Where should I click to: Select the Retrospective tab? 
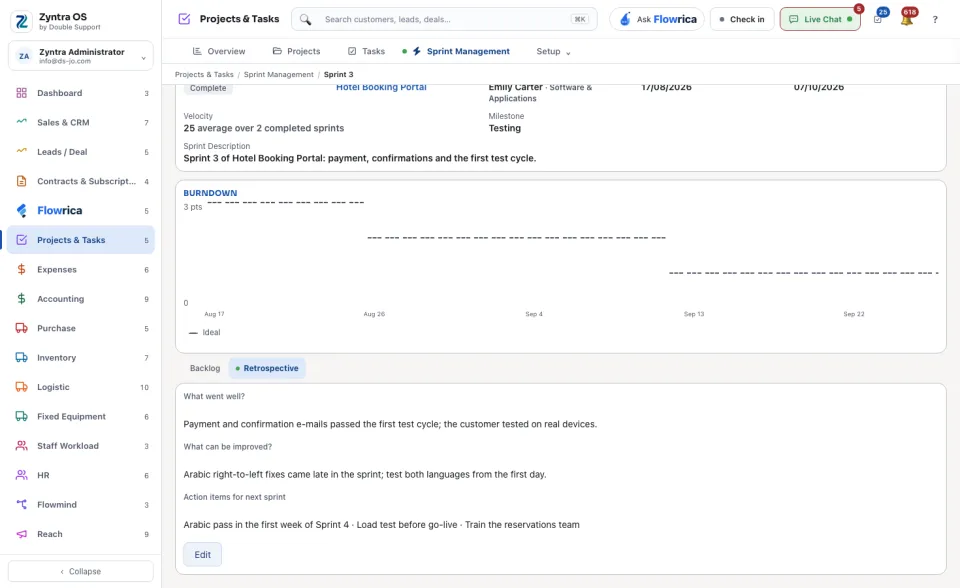[267, 368]
